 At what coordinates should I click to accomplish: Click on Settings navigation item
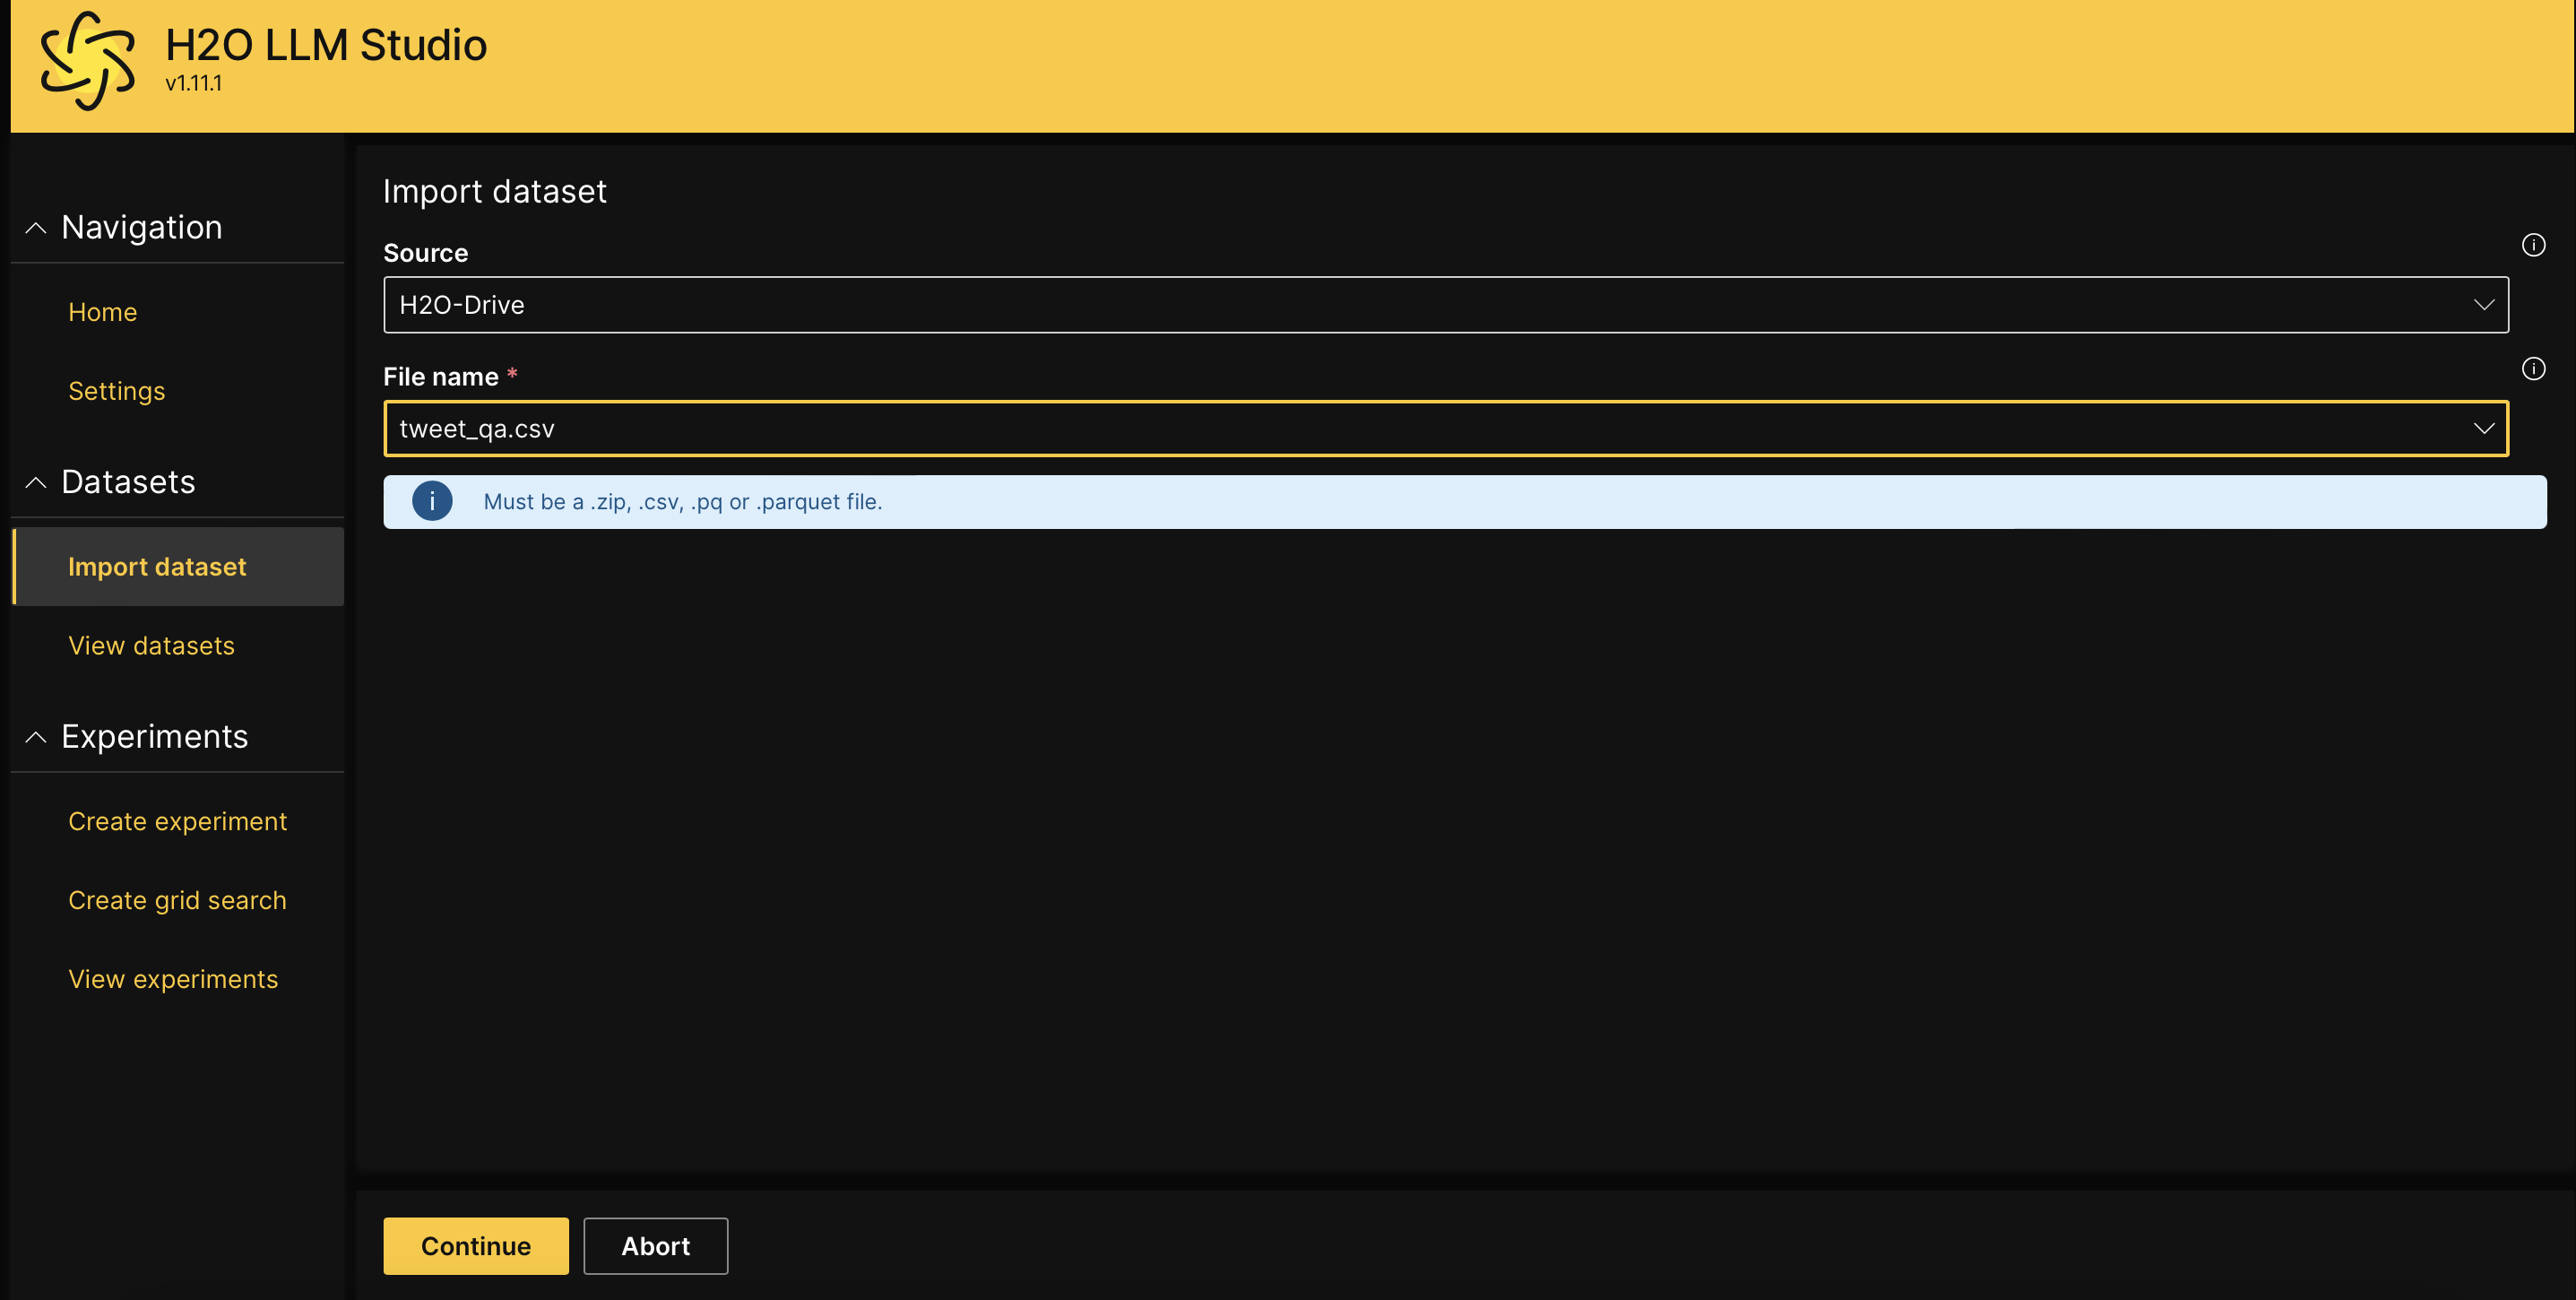[x=116, y=390]
